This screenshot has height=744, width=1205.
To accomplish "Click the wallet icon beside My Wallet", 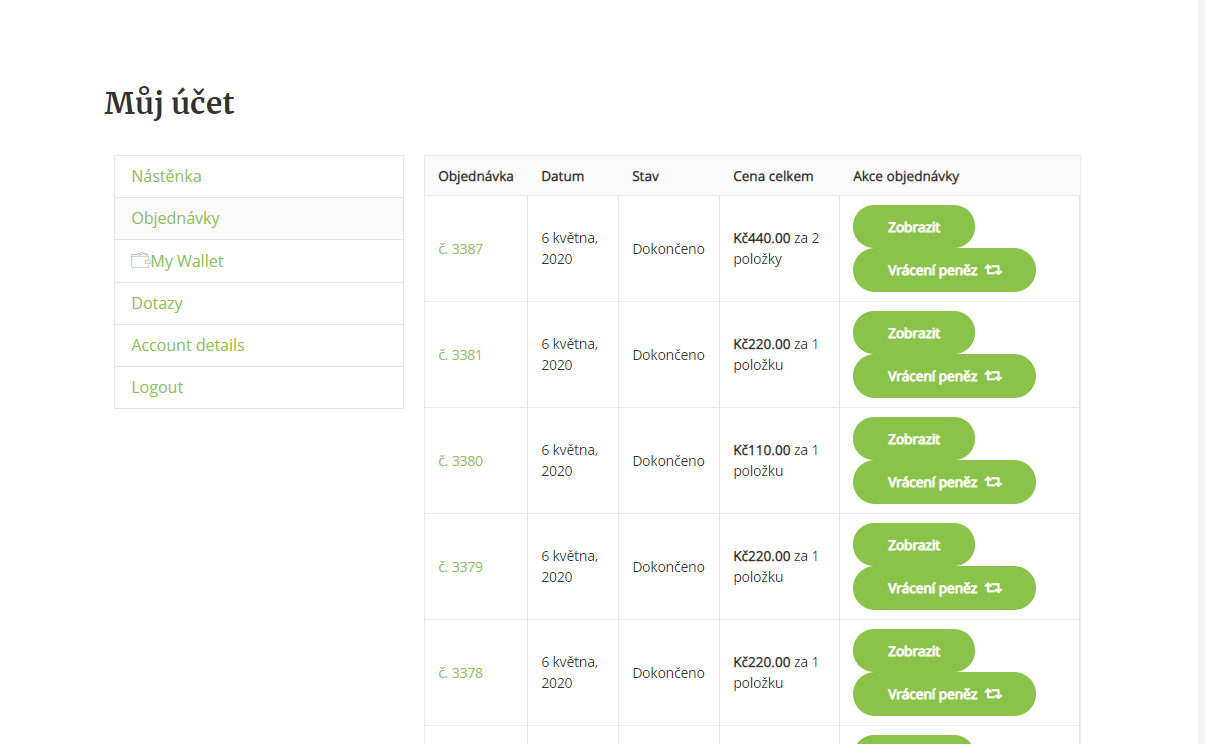I will [x=140, y=261].
